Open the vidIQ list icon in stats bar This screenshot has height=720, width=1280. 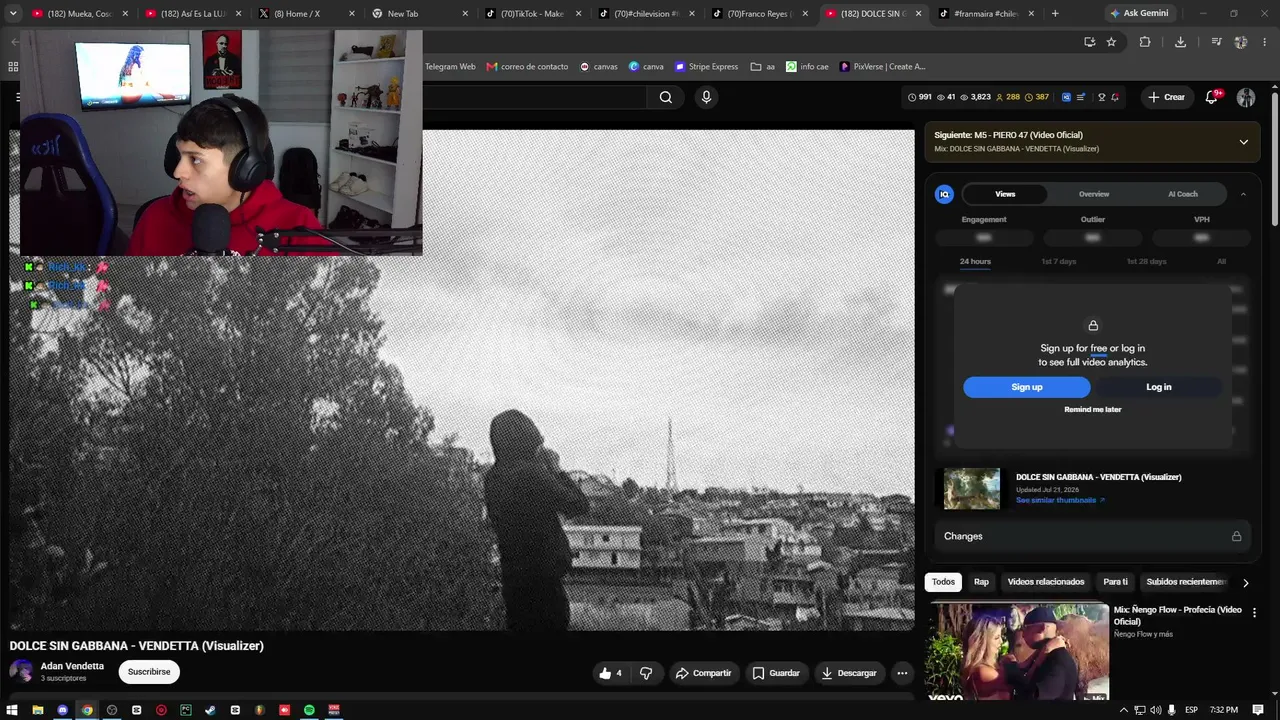[1081, 97]
